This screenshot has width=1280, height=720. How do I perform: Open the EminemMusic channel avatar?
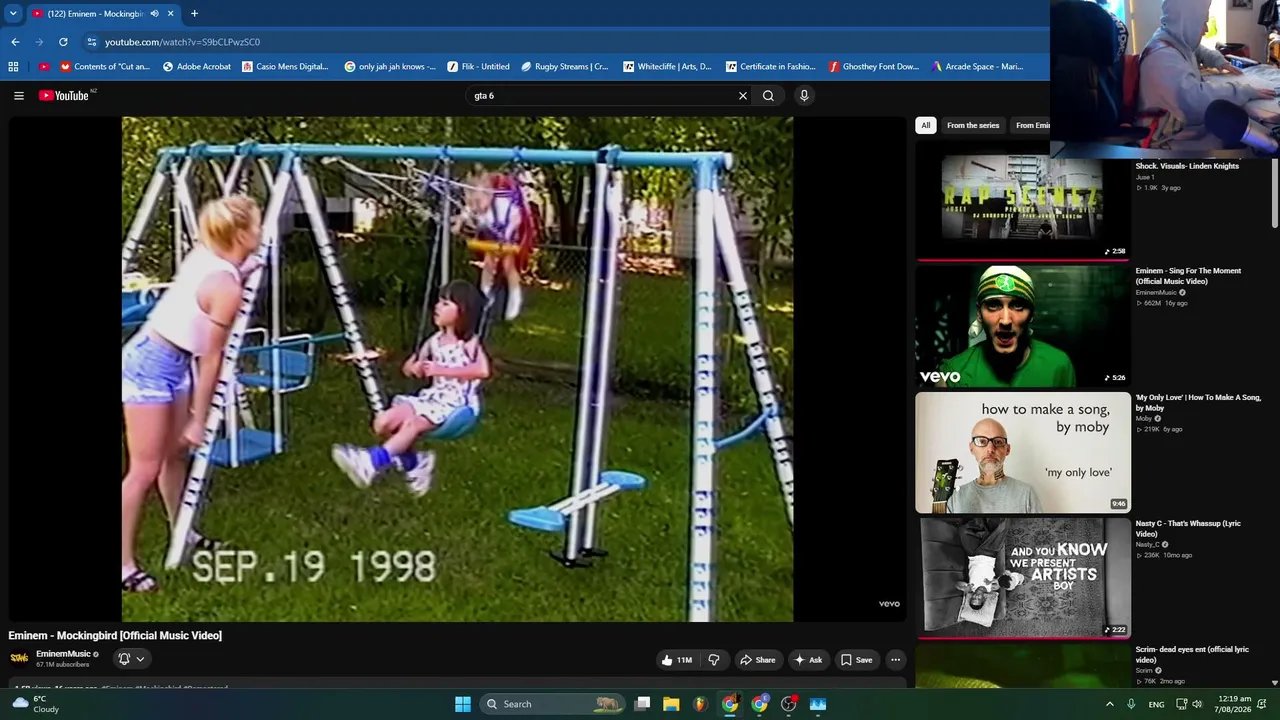point(19,658)
